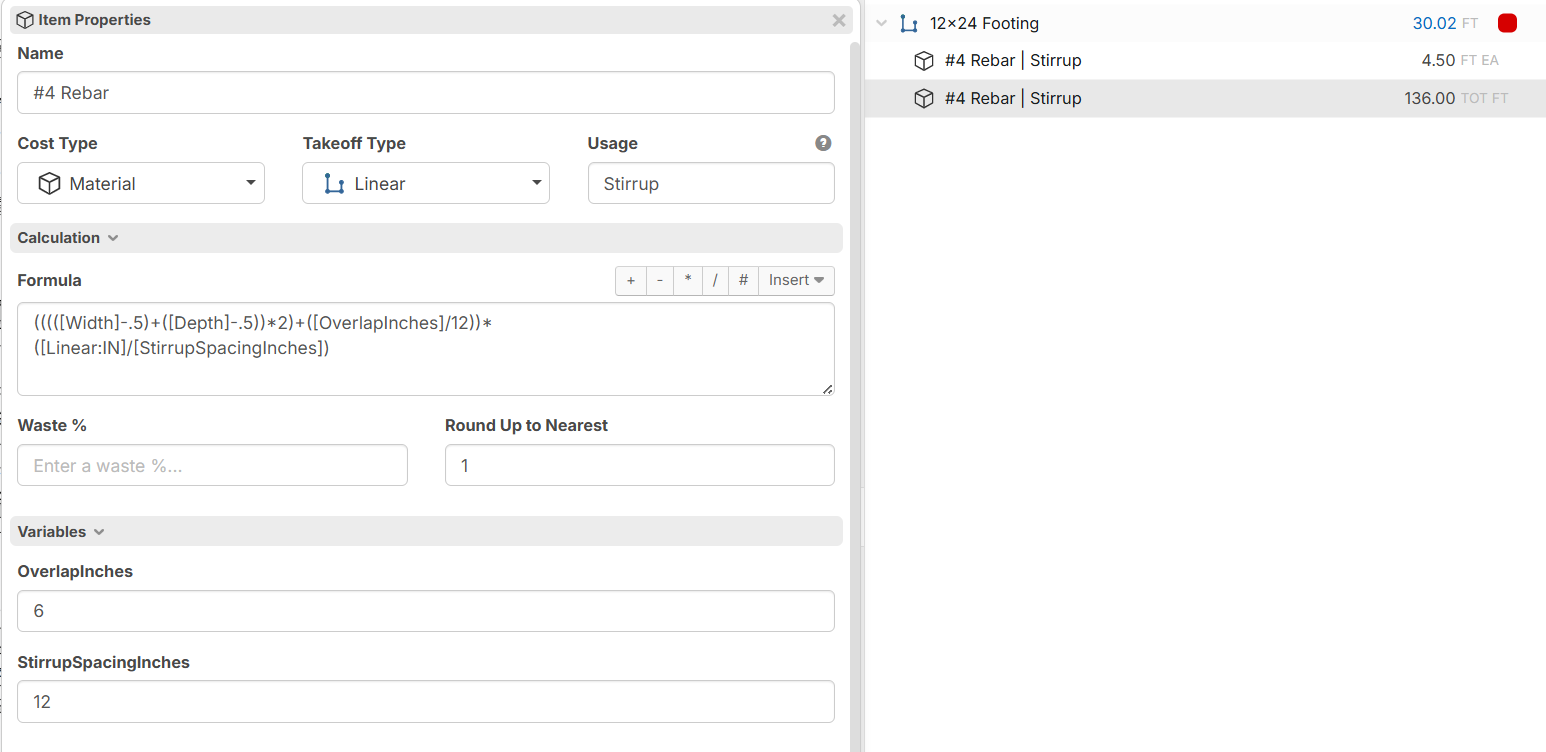Click the hash symbol formula button
Viewport: 1546px width, 752px height.
743,281
